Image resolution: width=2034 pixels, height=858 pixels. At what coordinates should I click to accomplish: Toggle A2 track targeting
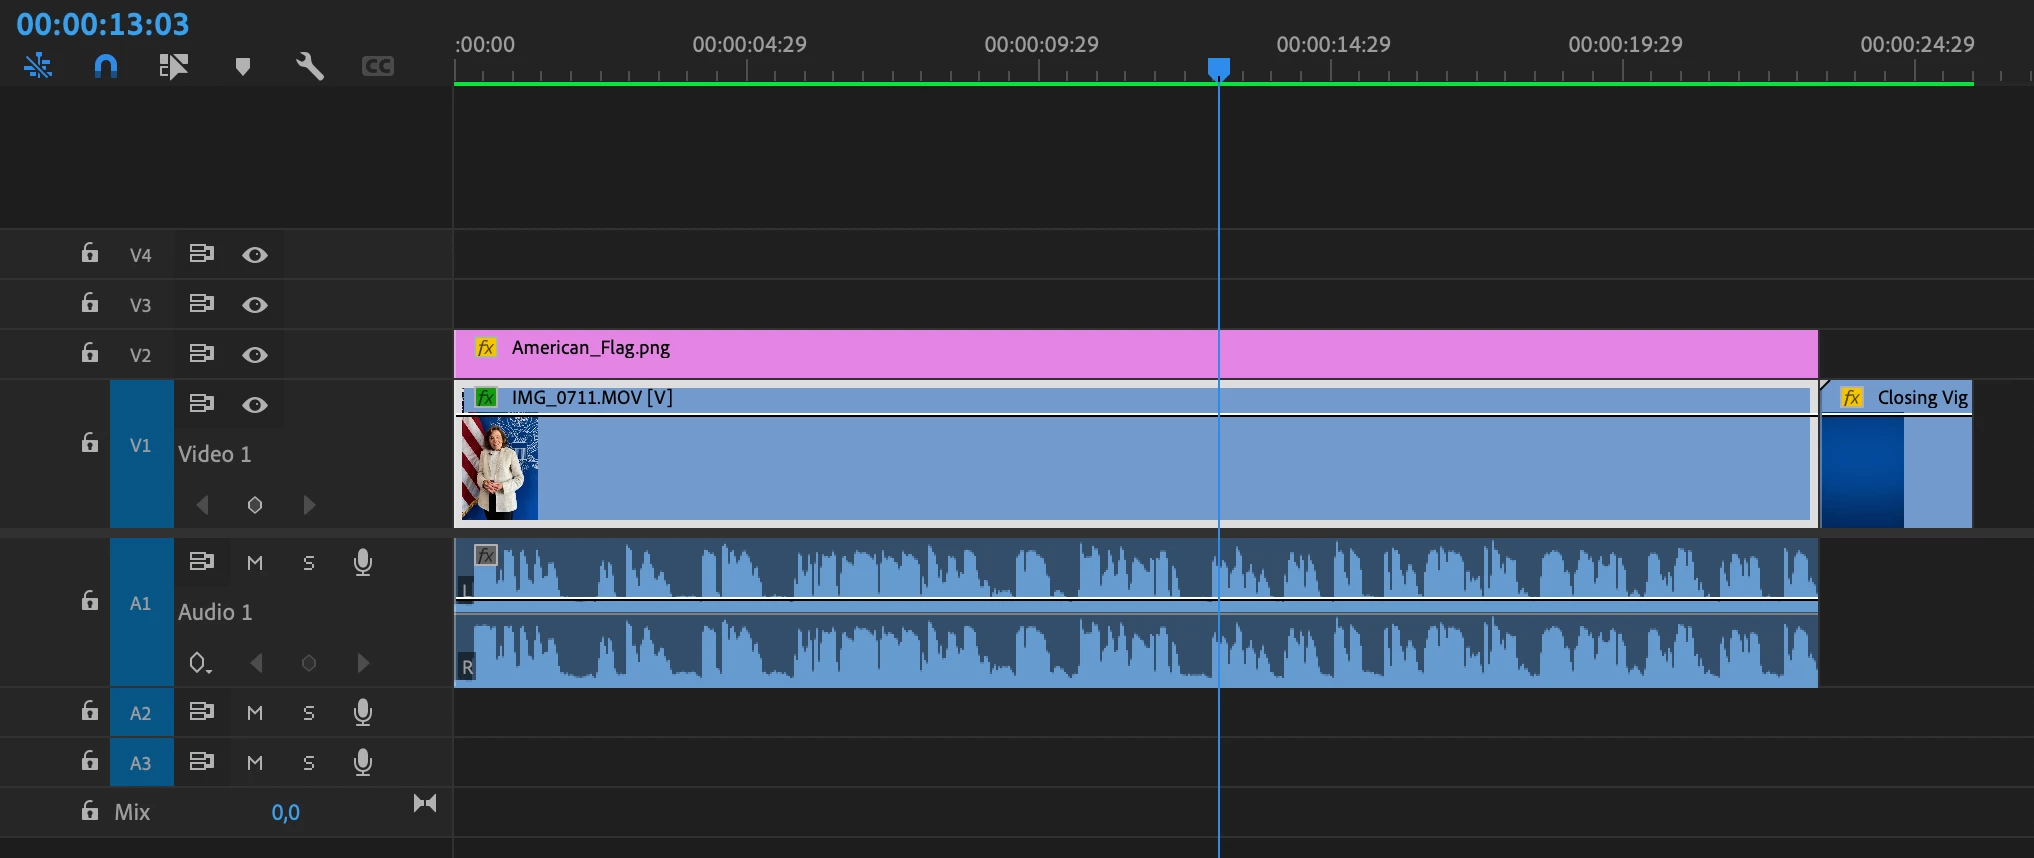[x=141, y=713]
